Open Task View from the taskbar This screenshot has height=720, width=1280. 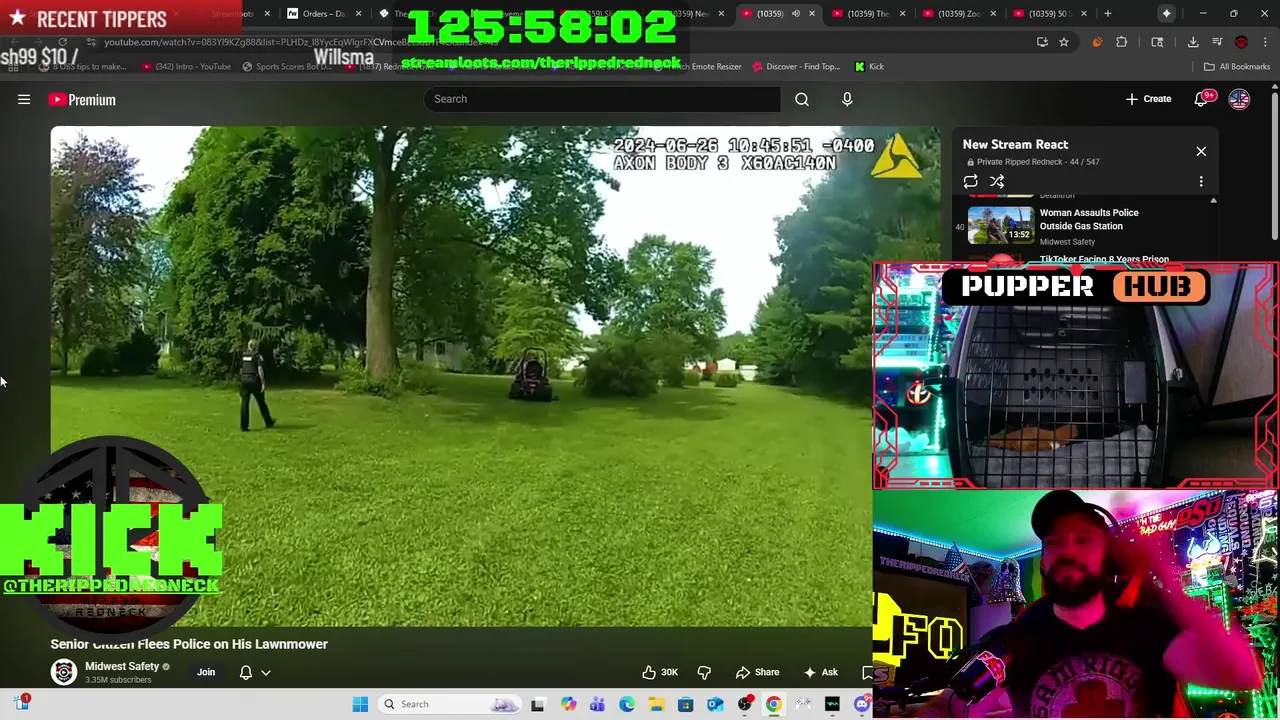538,704
